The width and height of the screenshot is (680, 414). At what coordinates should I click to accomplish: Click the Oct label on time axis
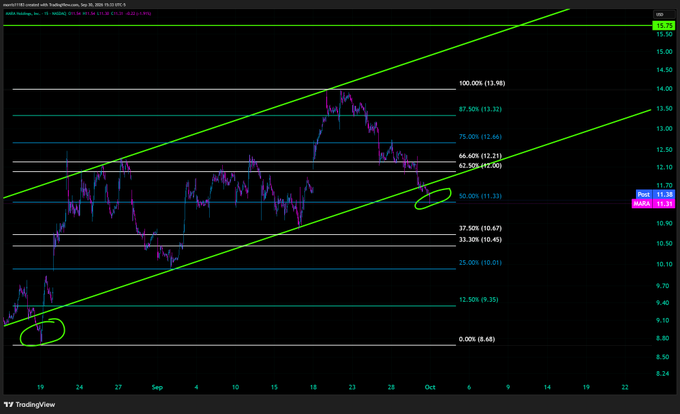[430, 388]
